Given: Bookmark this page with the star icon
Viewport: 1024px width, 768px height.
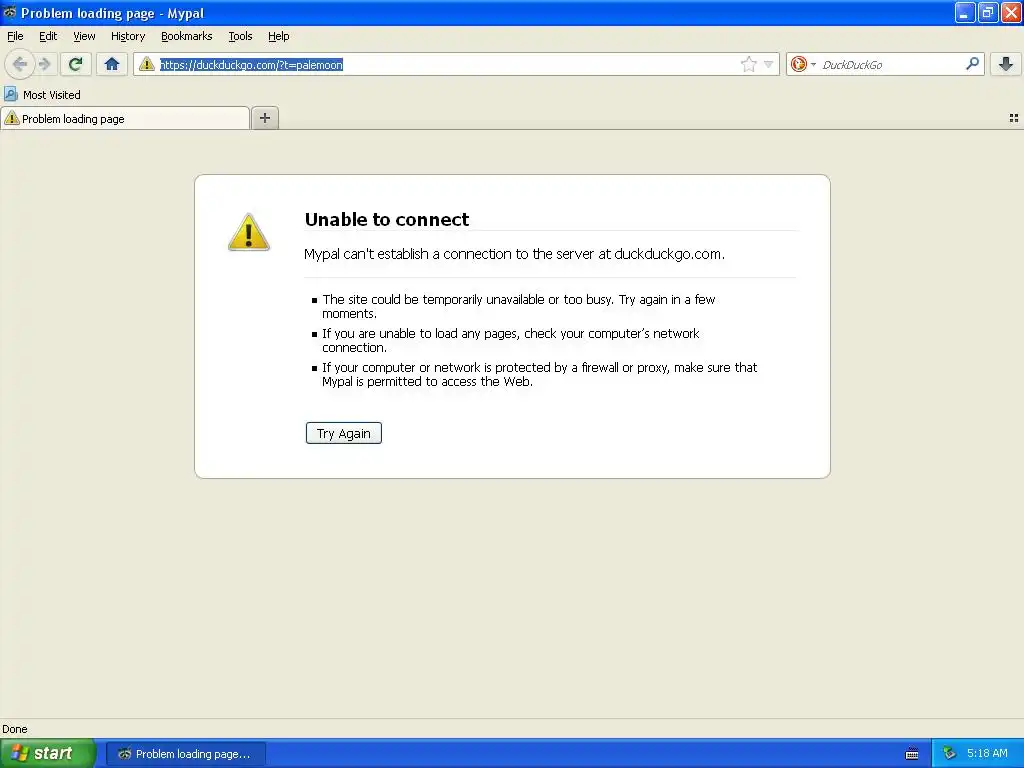Looking at the screenshot, I should coord(748,64).
